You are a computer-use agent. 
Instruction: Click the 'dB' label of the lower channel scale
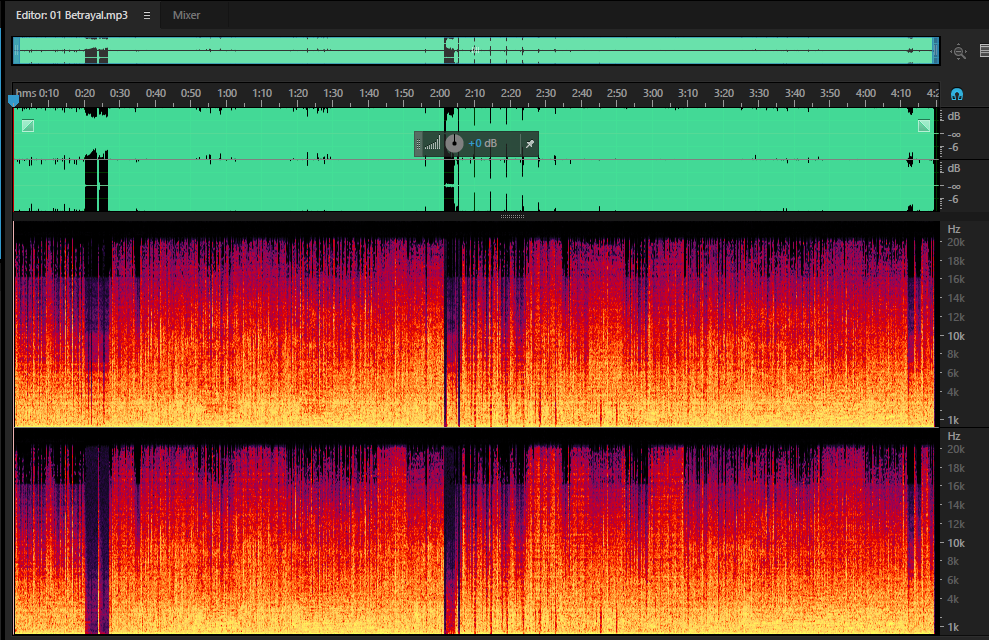954,168
